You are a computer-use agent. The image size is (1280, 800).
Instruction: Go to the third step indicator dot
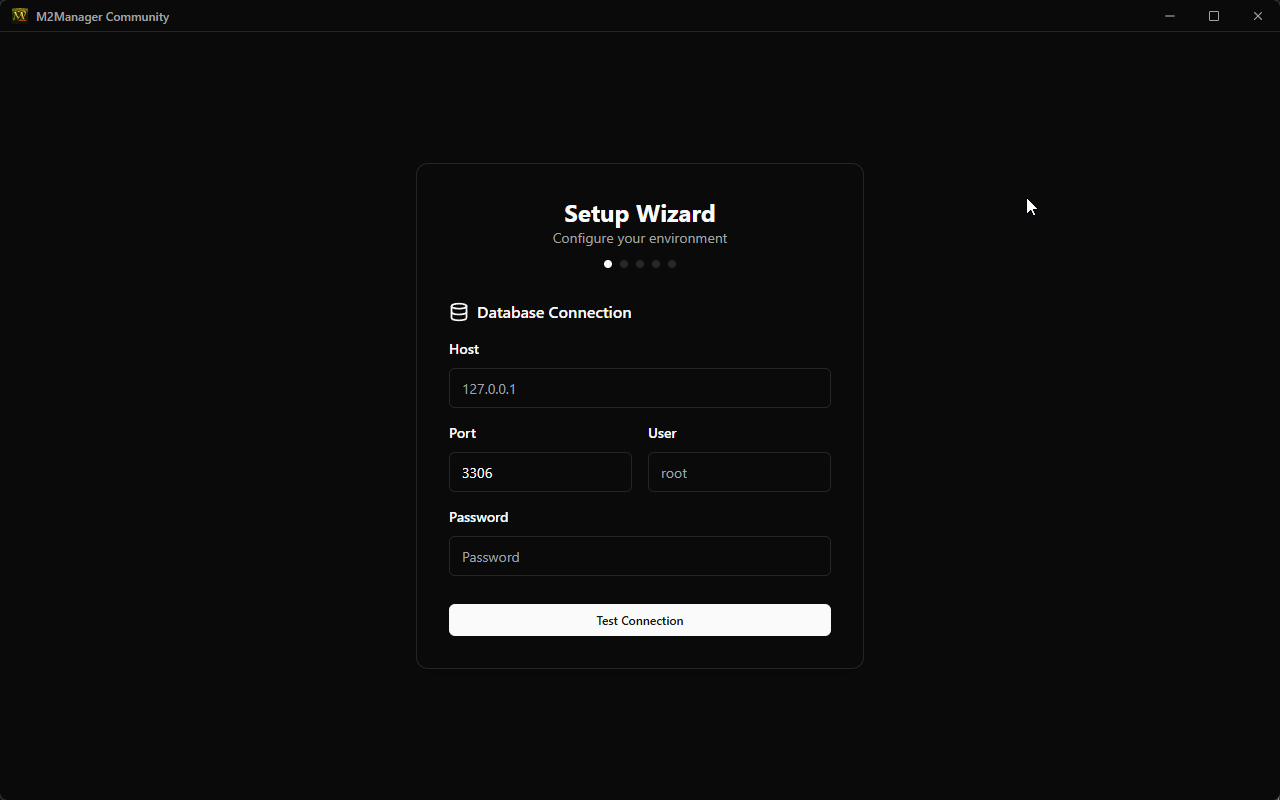[x=640, y=264]
